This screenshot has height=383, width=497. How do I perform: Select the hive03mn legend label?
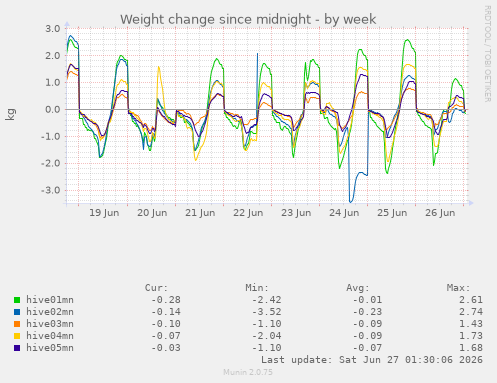click(x=50, y=324)
